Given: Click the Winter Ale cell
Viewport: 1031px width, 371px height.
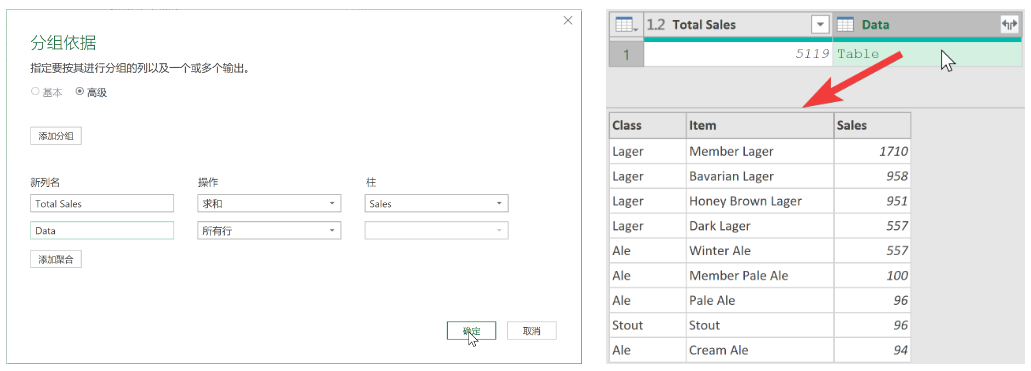Looking at the screenshot, I should 760,251.
